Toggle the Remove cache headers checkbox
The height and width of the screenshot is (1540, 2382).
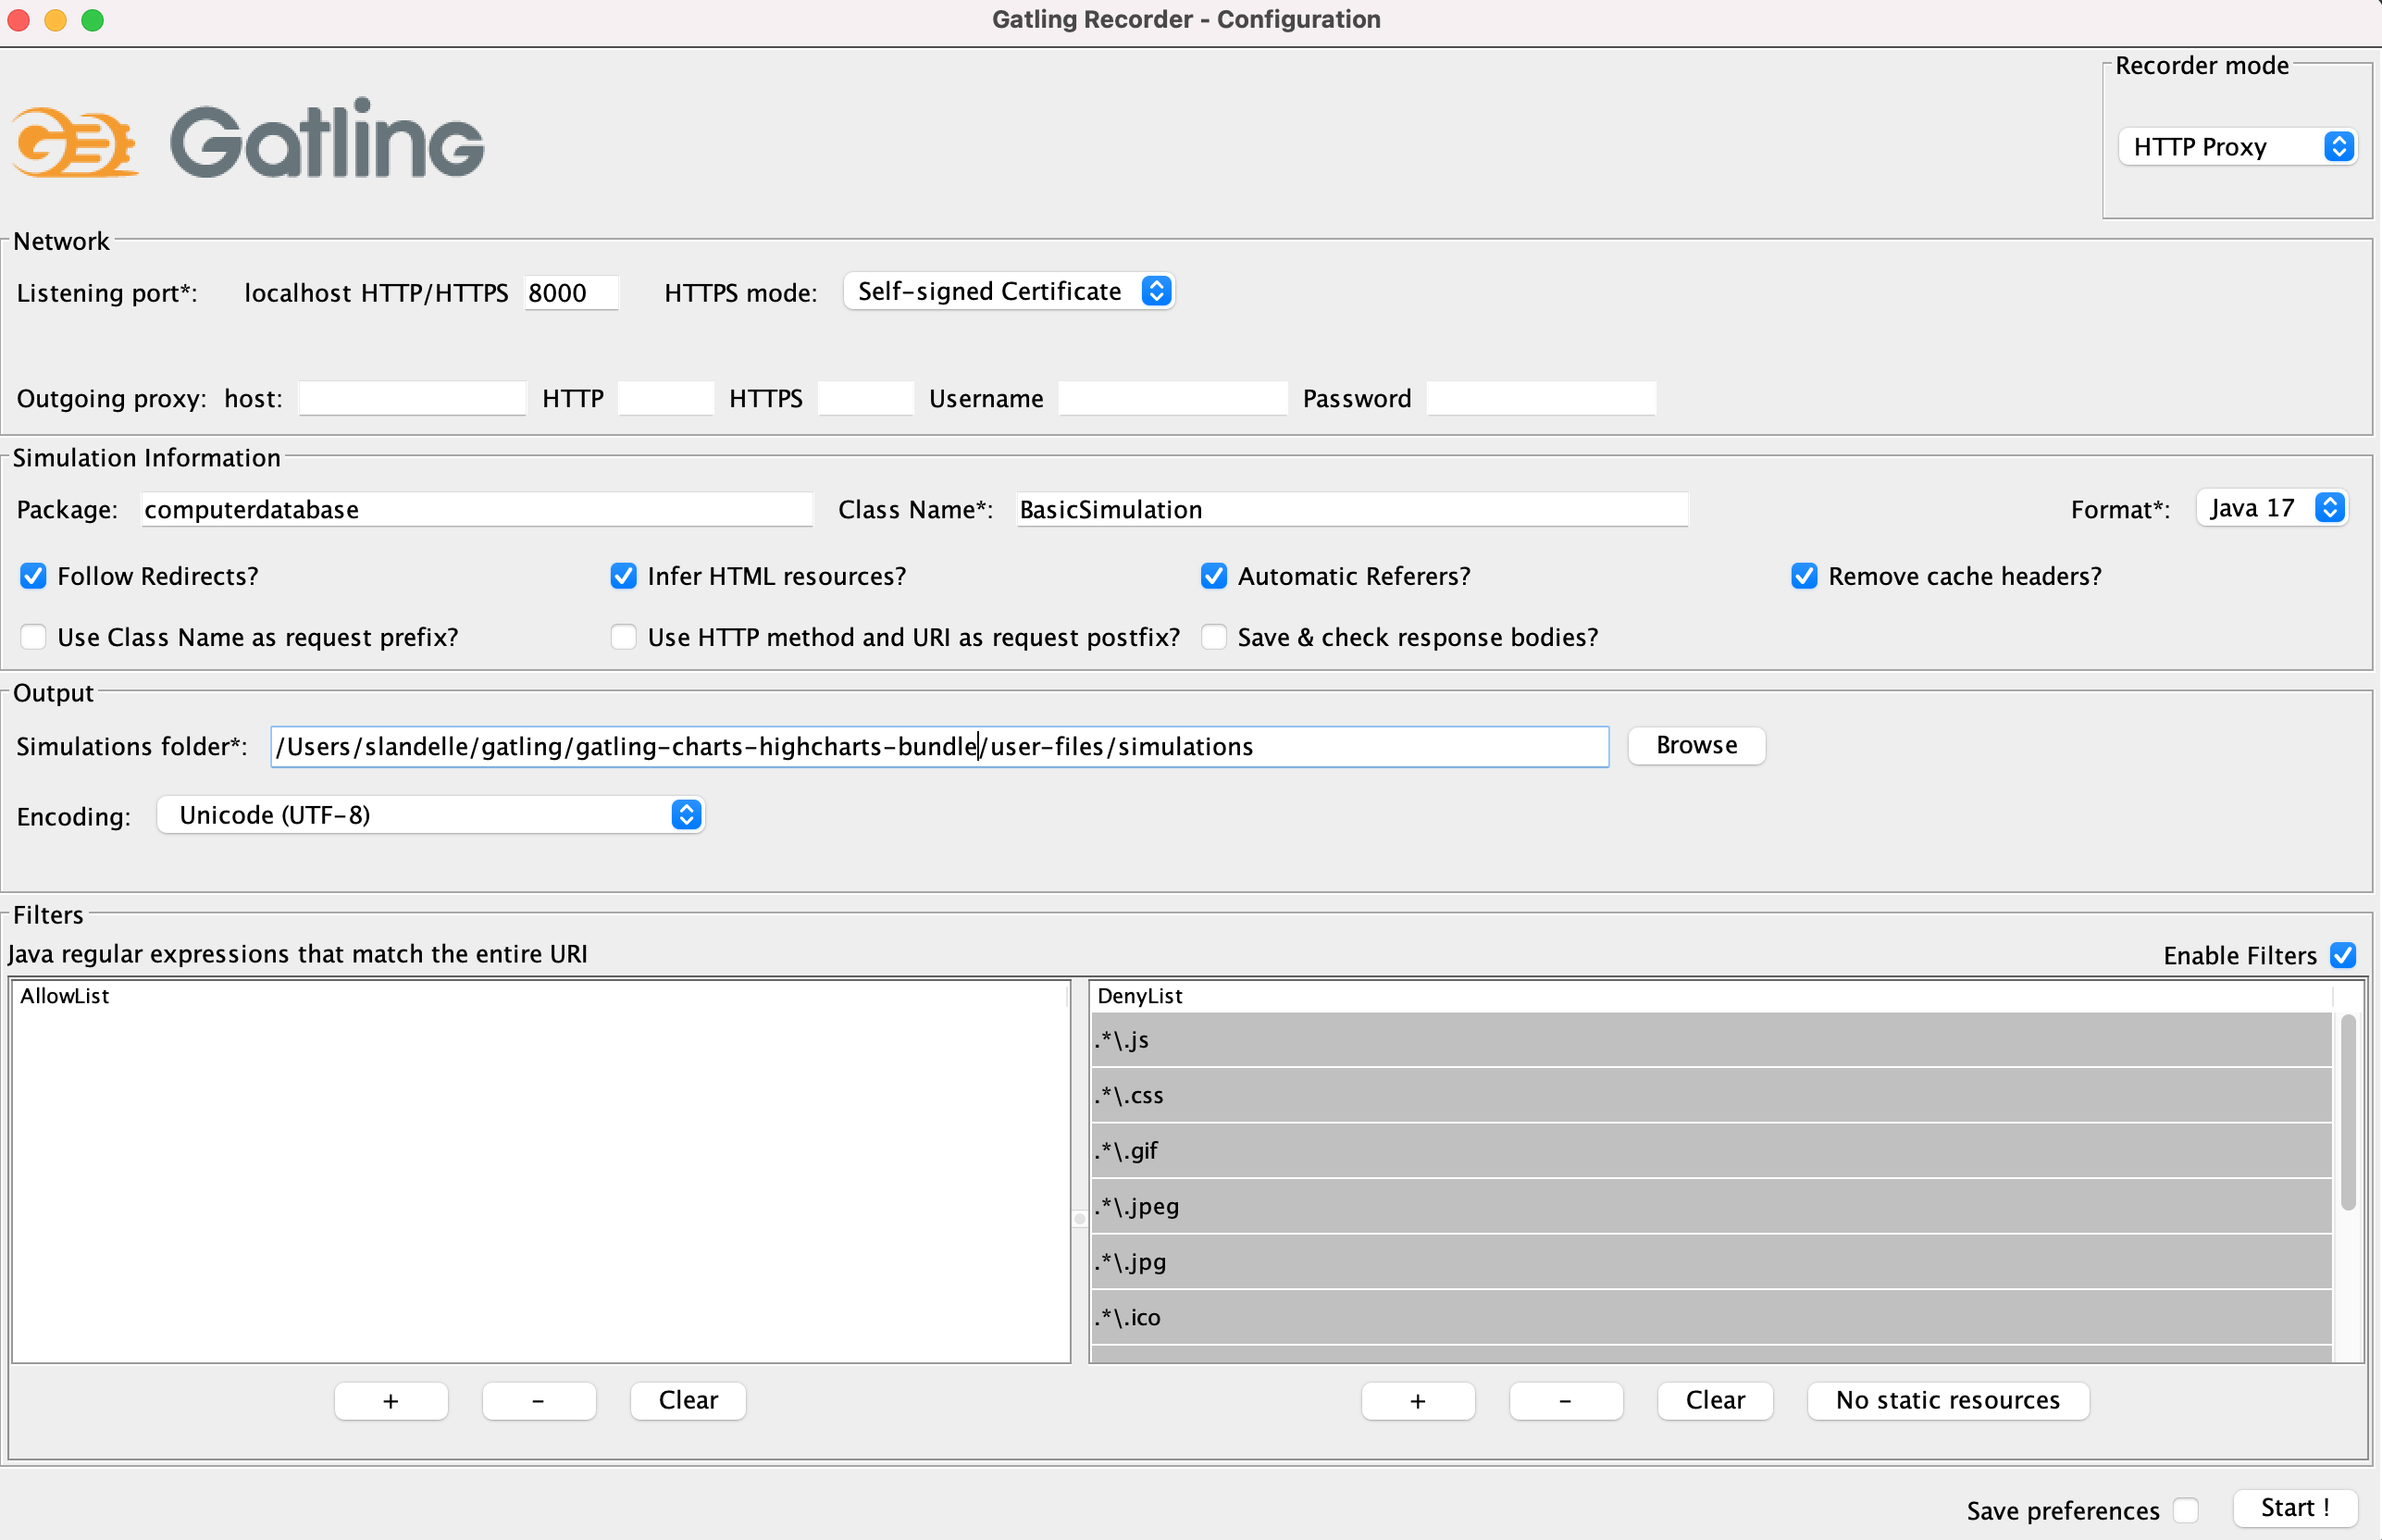tap(1804, 576)
